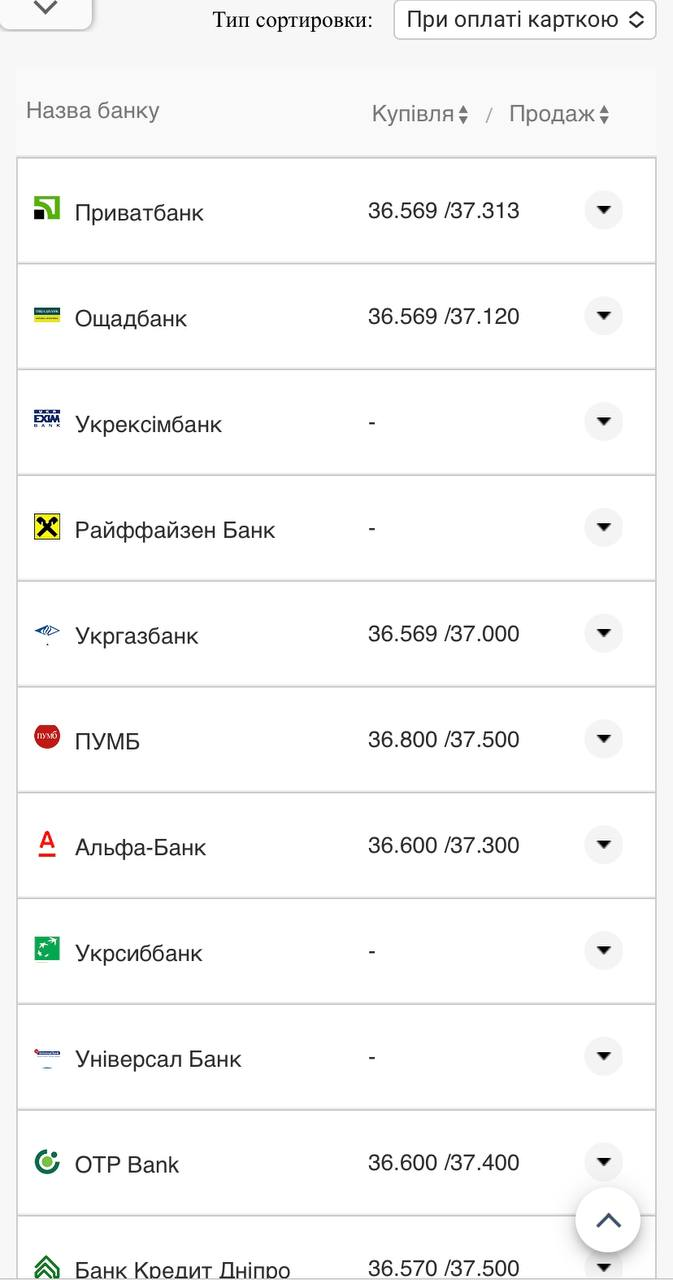
Task: Open the Універсал Банк name link
Action: [158, 1059]
